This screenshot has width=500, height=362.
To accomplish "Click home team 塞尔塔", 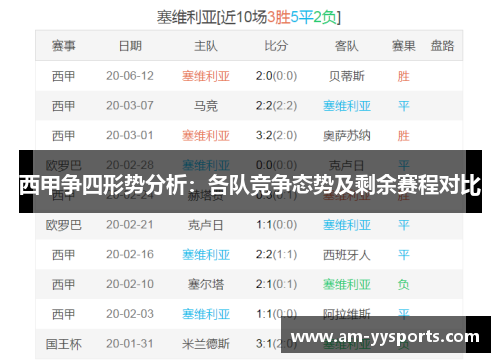I will (x=206, y=284).
